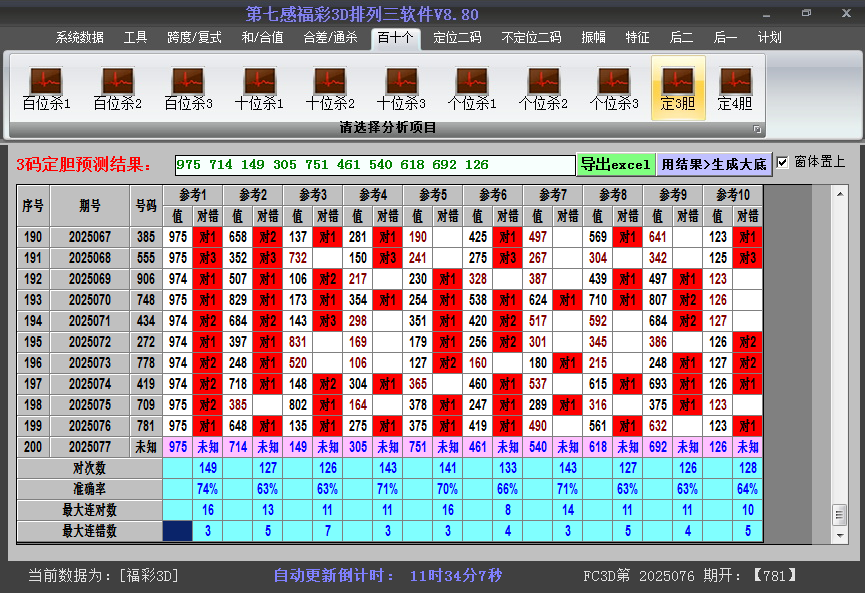Select the 定3胆 analysis icon
Screen dimensions: 865x593
coord(678,88)
